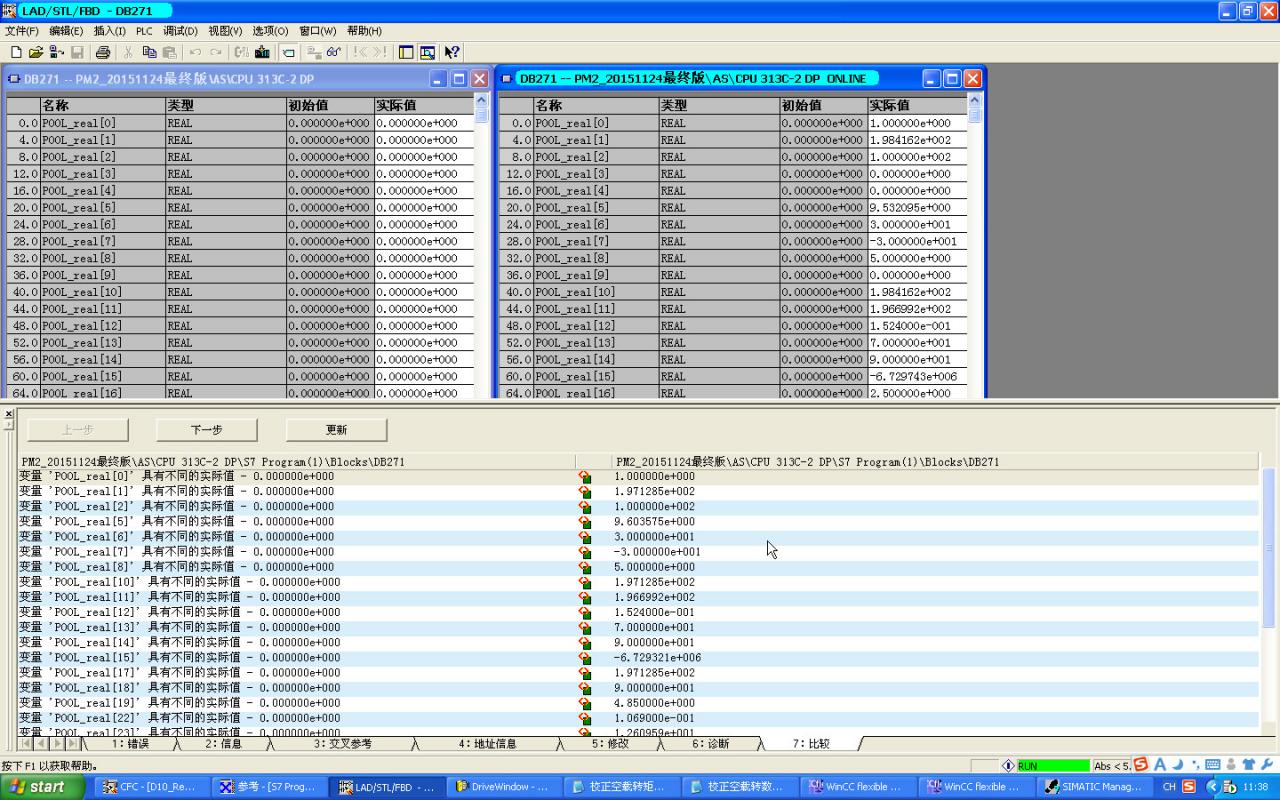Click last-tab scroll arrow in output pane
The height and width of the screenshot is (800, 1280).
(x=72, y=744)
